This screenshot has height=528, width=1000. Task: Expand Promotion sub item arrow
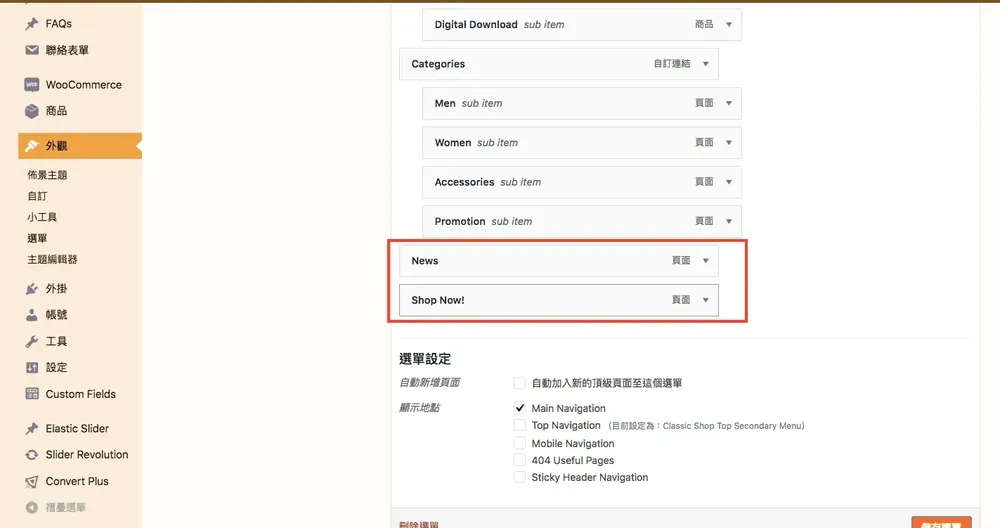[x=729, y=221]
